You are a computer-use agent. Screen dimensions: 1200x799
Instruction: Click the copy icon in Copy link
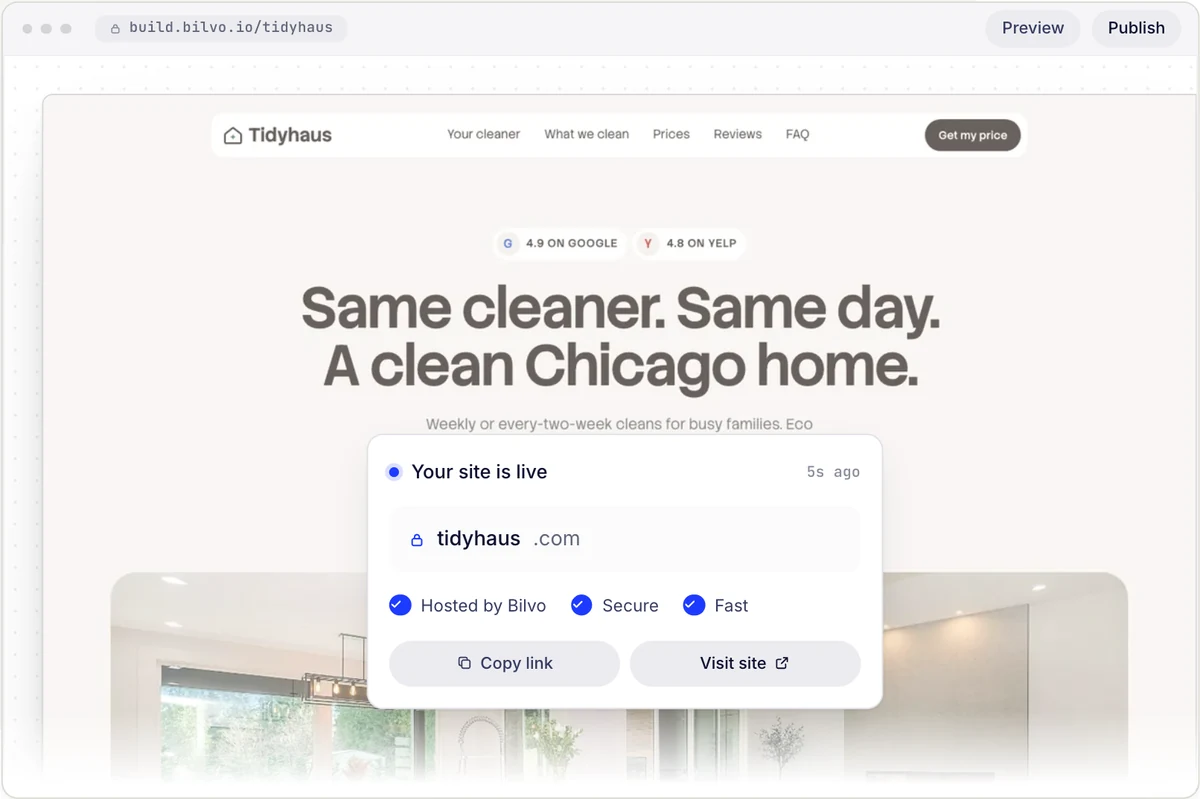pos(464,663)
